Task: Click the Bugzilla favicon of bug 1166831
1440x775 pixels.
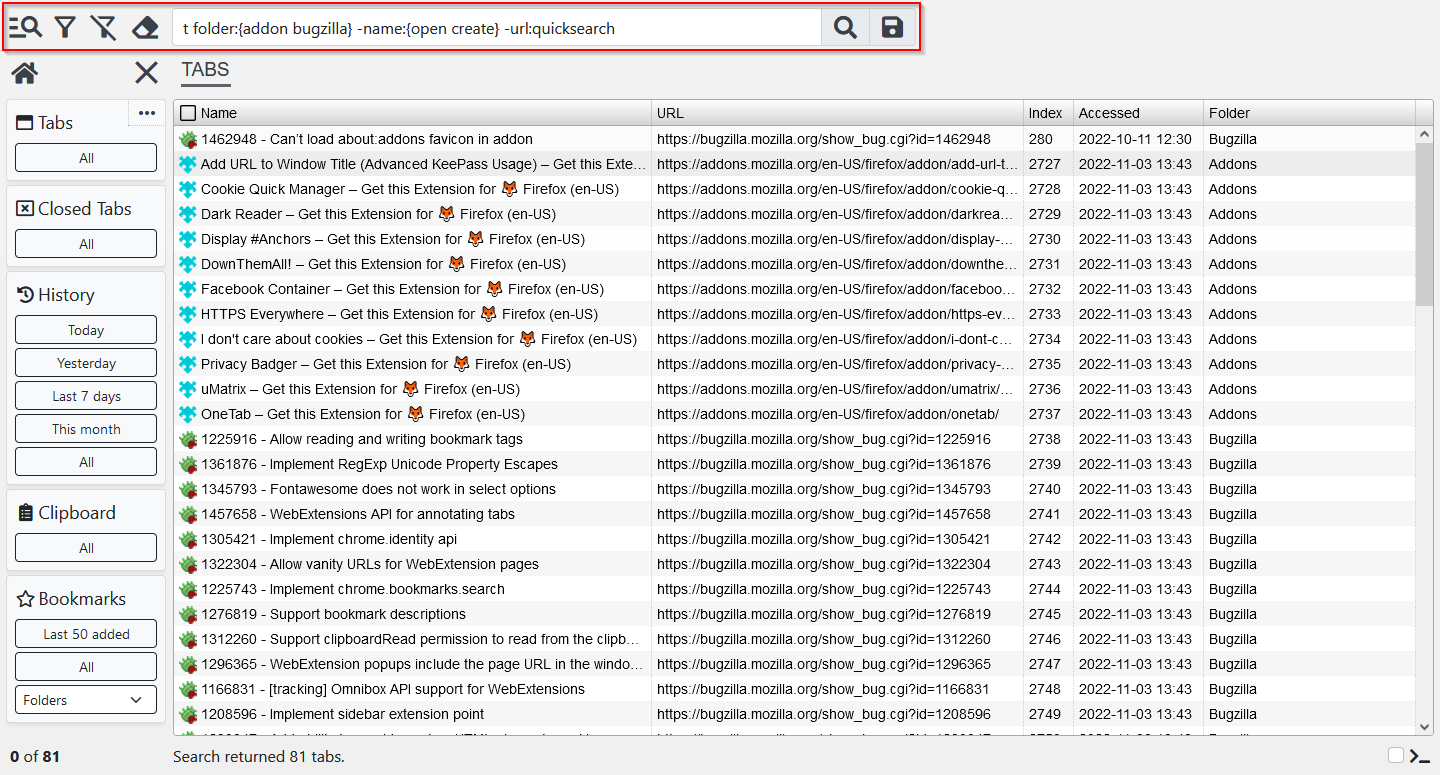Action: pyautogui.click(x=188, y=689)
